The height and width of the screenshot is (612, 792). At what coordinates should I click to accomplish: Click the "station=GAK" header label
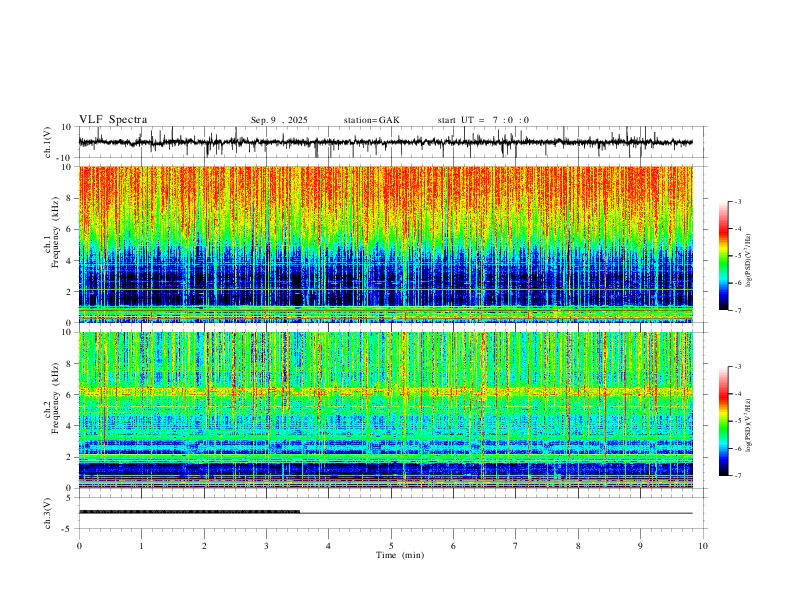coord(371,120)
